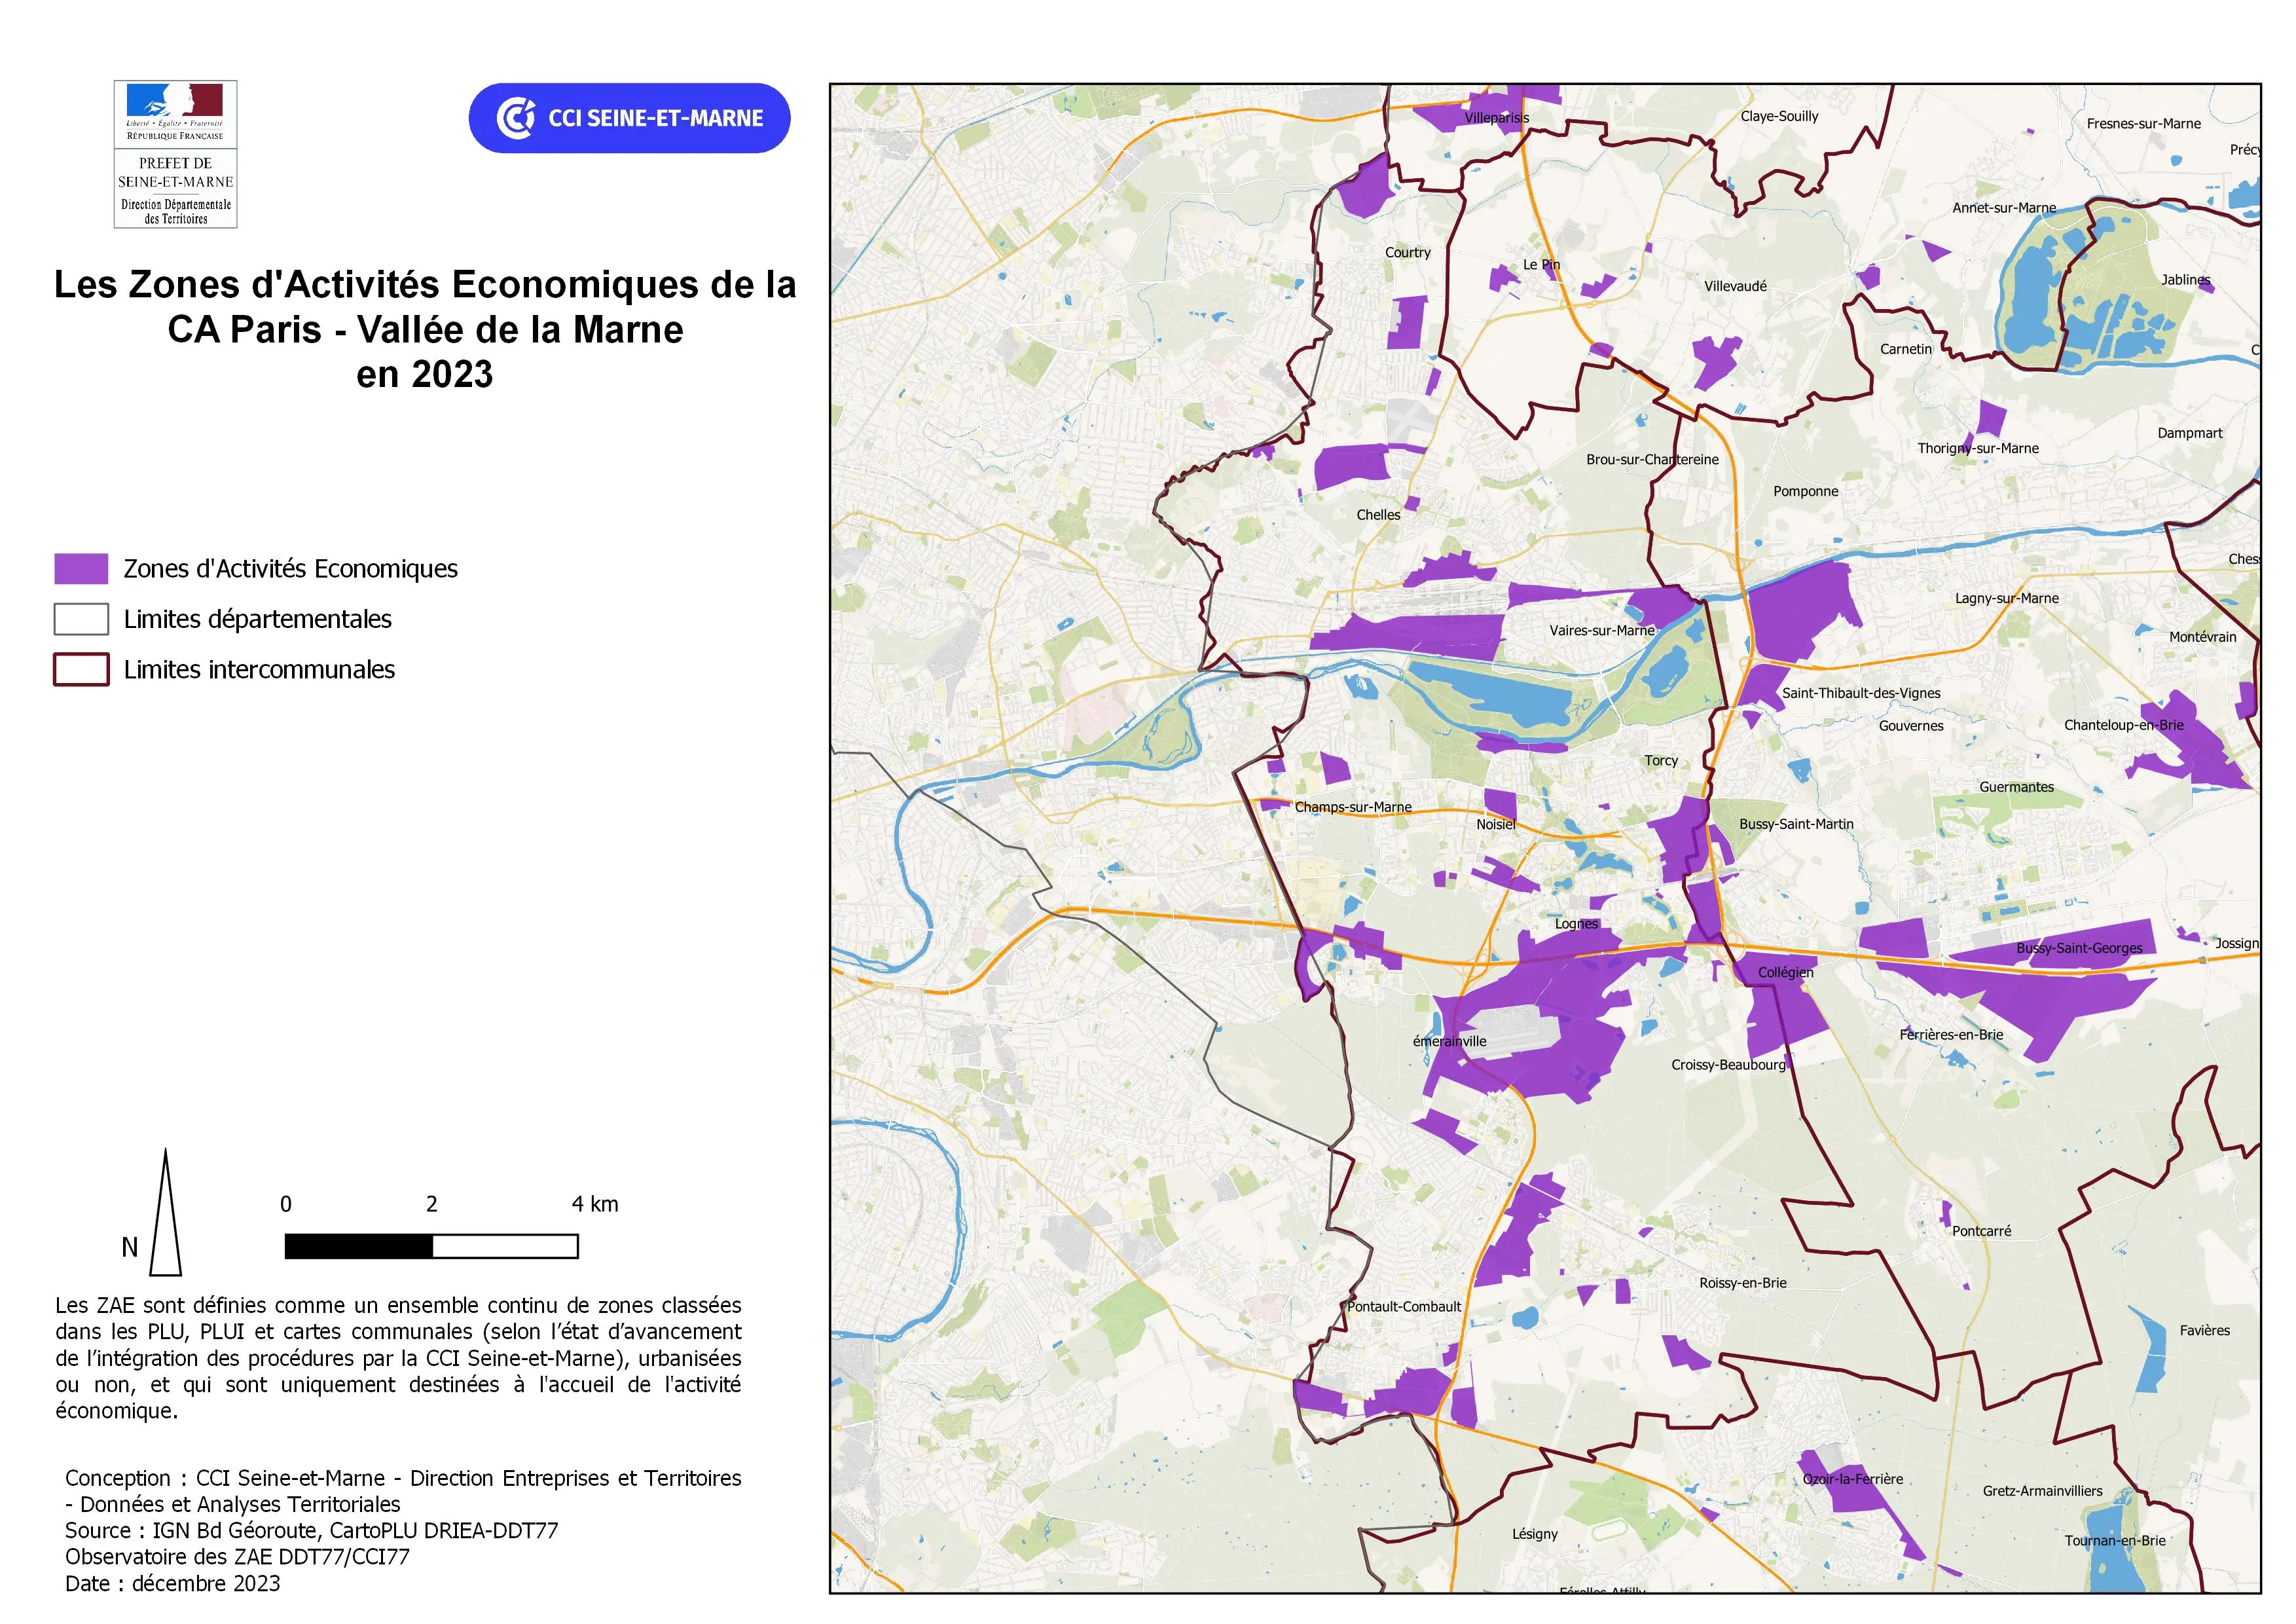Click the Croissy-Beaubourg map label
This screenshot has width=2296, height=1624.
1728,1065
